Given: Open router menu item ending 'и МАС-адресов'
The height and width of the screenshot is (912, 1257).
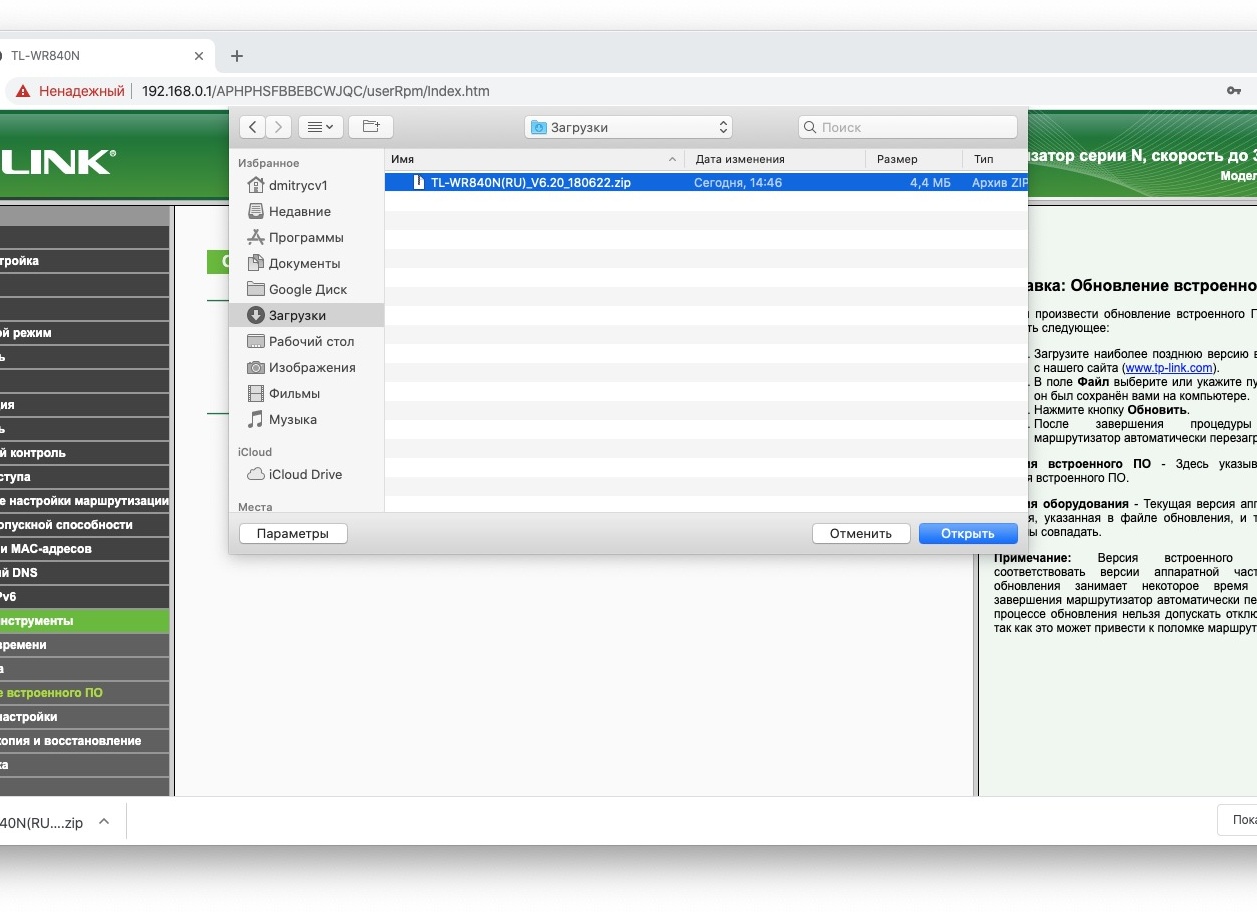Looking at the screenshot, I should [84, 549].
